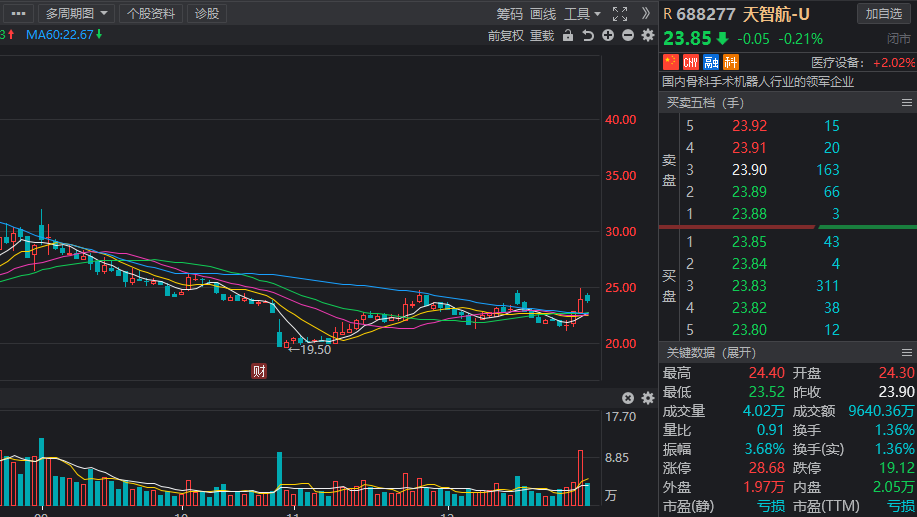Toggle the 前复权 price adjustment option
Image resolution: width=917 pixels, height=517 pixels.
click(x=506, y=35)
